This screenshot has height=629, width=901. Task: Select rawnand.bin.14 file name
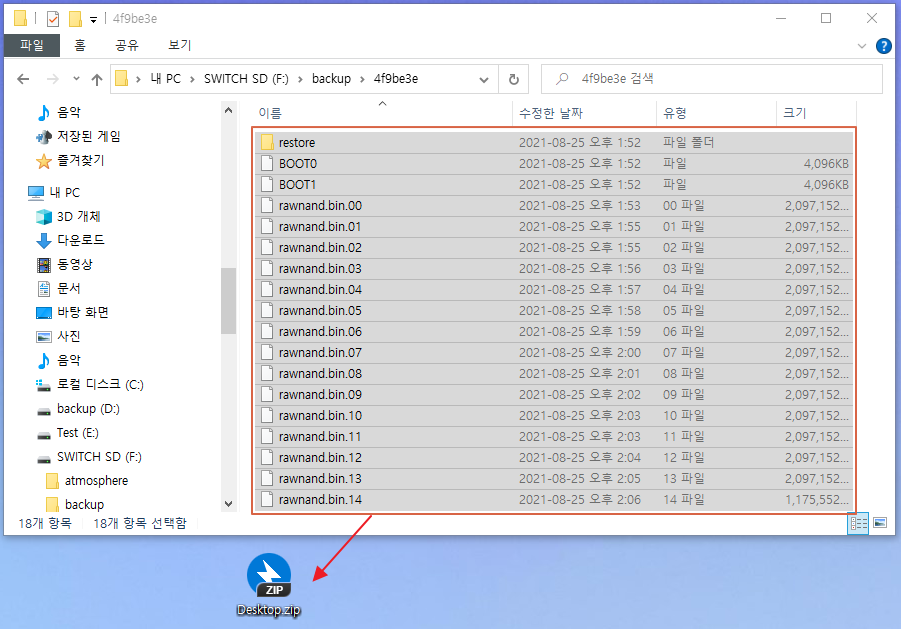[320, 499]
